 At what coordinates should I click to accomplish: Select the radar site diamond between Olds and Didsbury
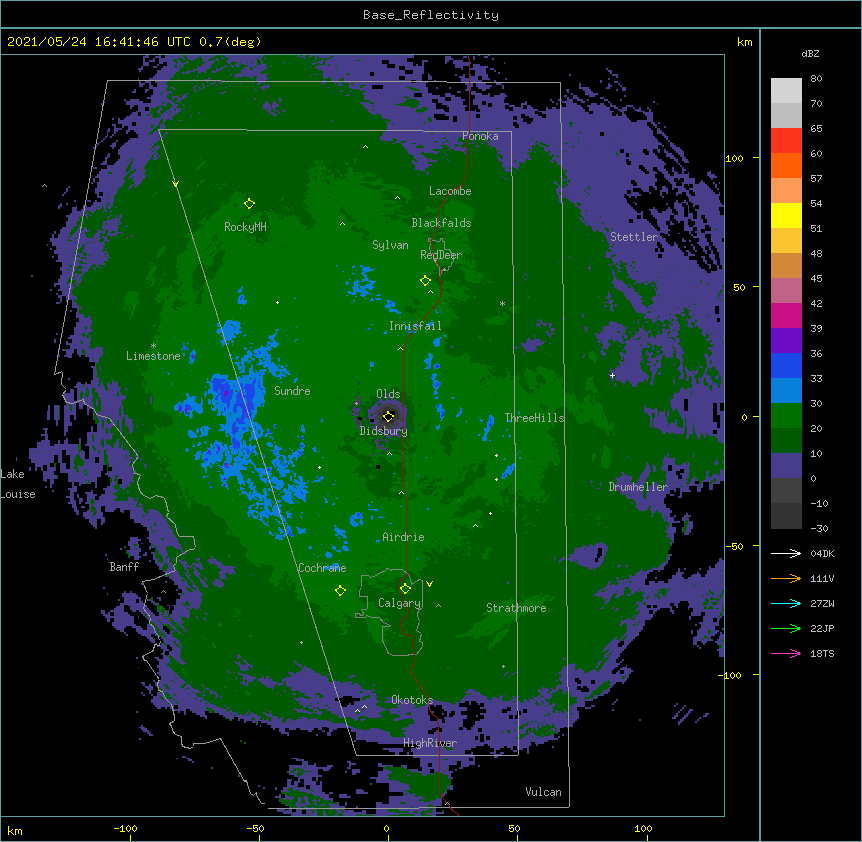(x=389, y=416)
